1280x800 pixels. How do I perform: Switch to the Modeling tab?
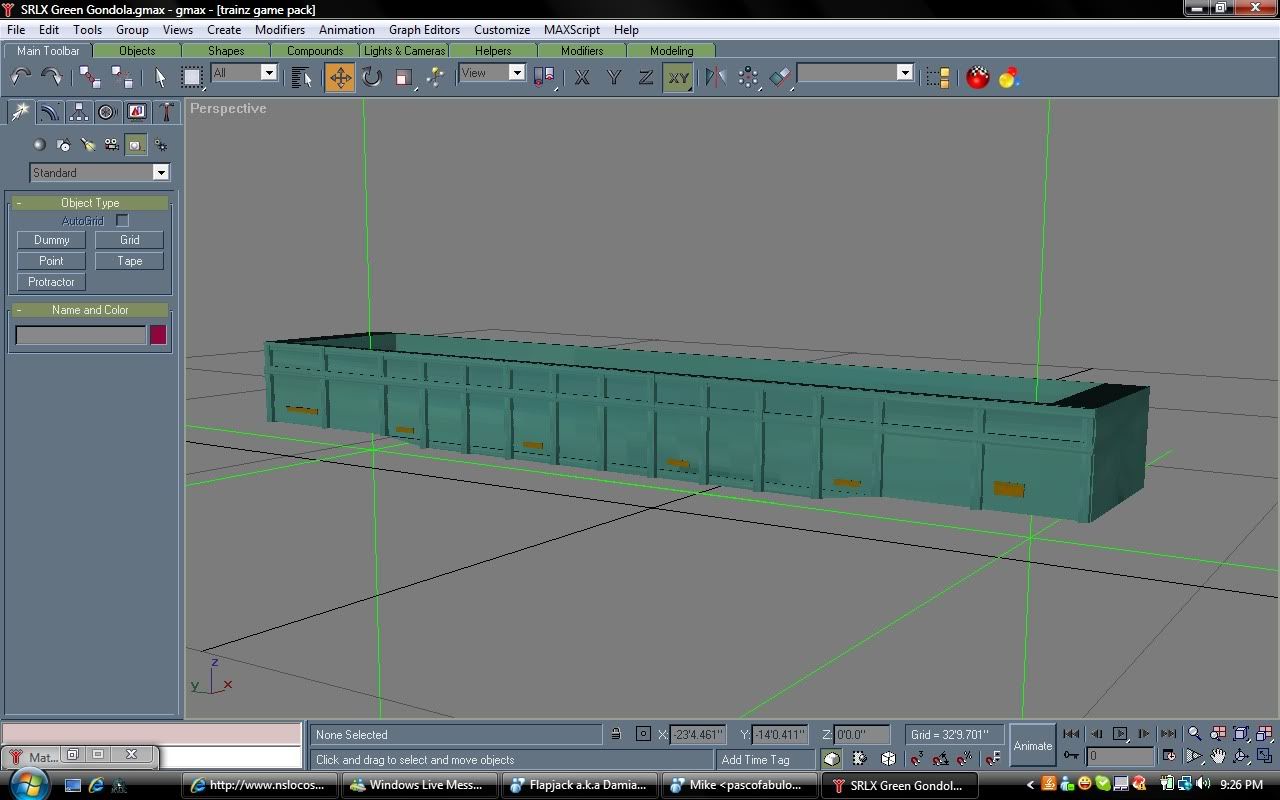coord(671,50)
